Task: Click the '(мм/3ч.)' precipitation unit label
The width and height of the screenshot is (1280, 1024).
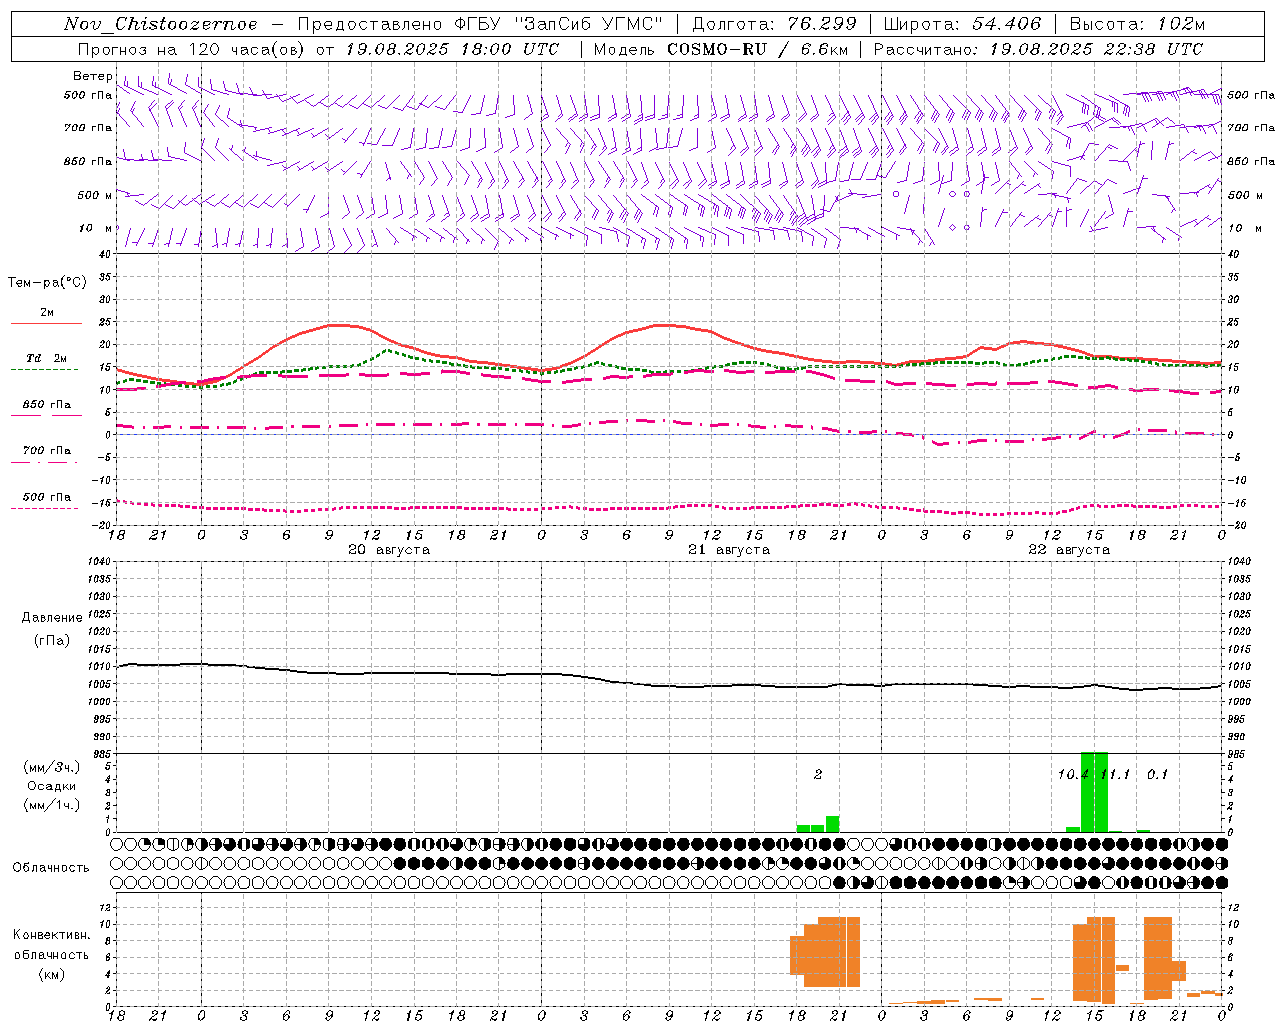Action: 52,767
